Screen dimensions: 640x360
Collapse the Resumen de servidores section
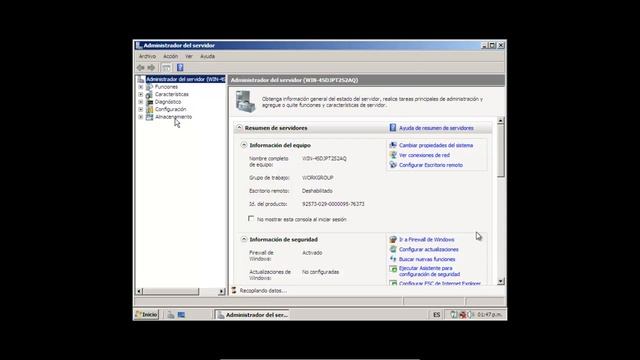click(240, 128)
